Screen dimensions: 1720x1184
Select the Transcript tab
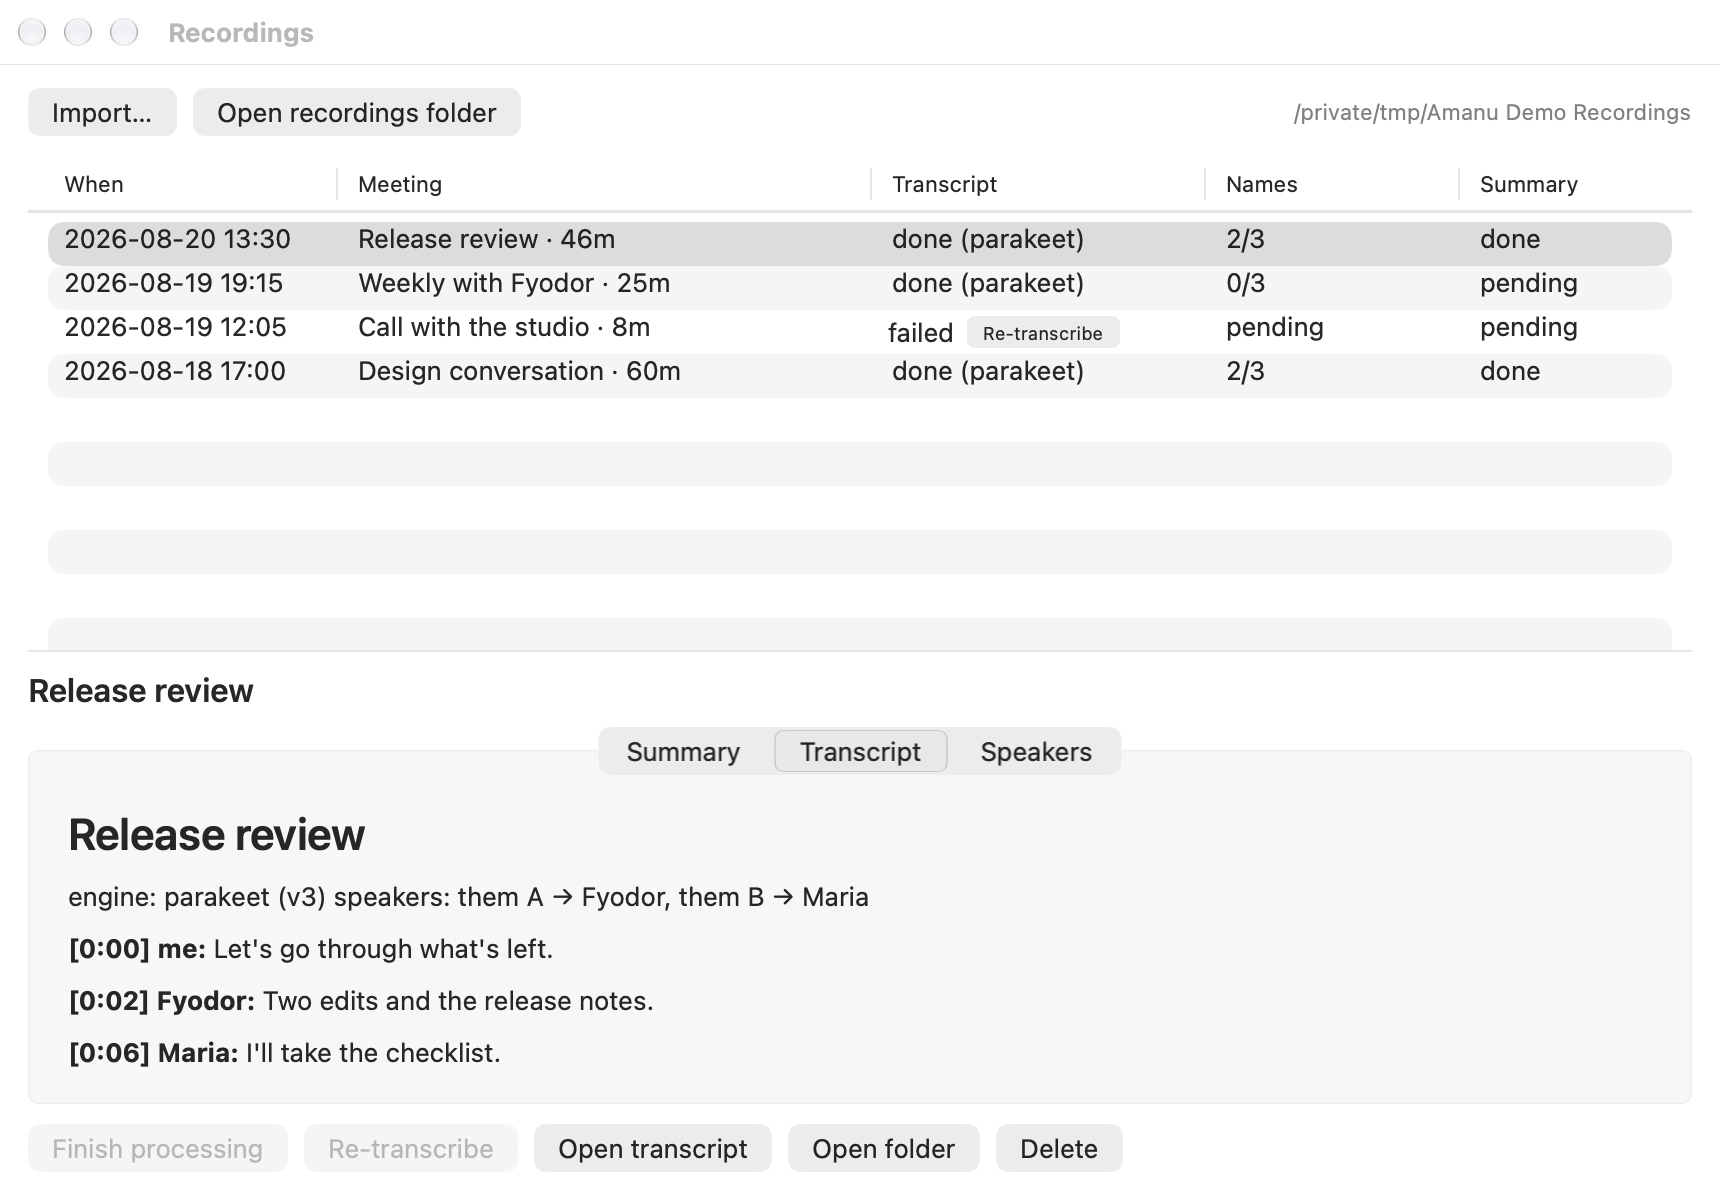tap(860, 752)
